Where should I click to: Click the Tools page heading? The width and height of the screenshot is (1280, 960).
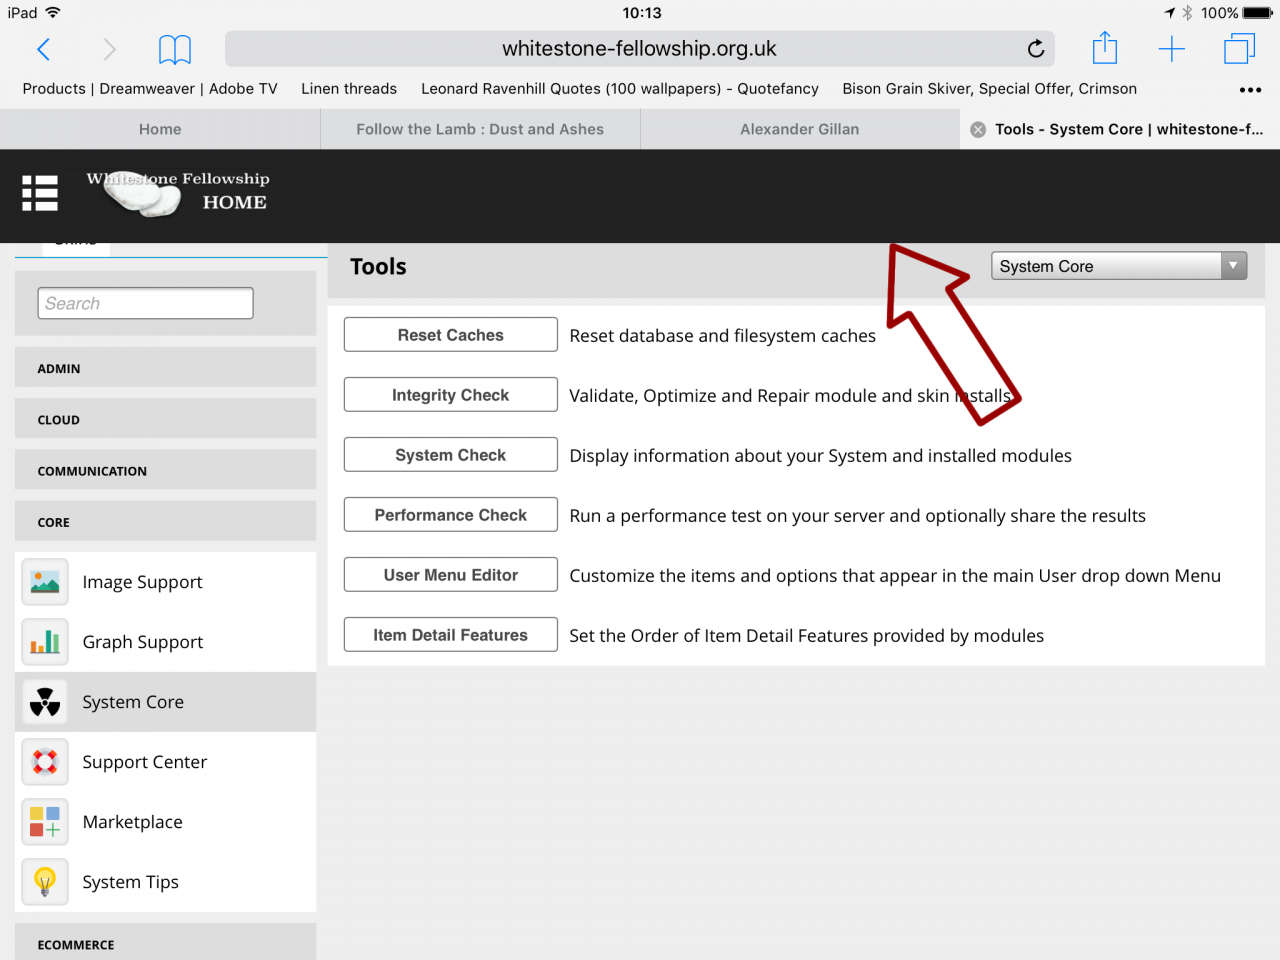point(378,267)
